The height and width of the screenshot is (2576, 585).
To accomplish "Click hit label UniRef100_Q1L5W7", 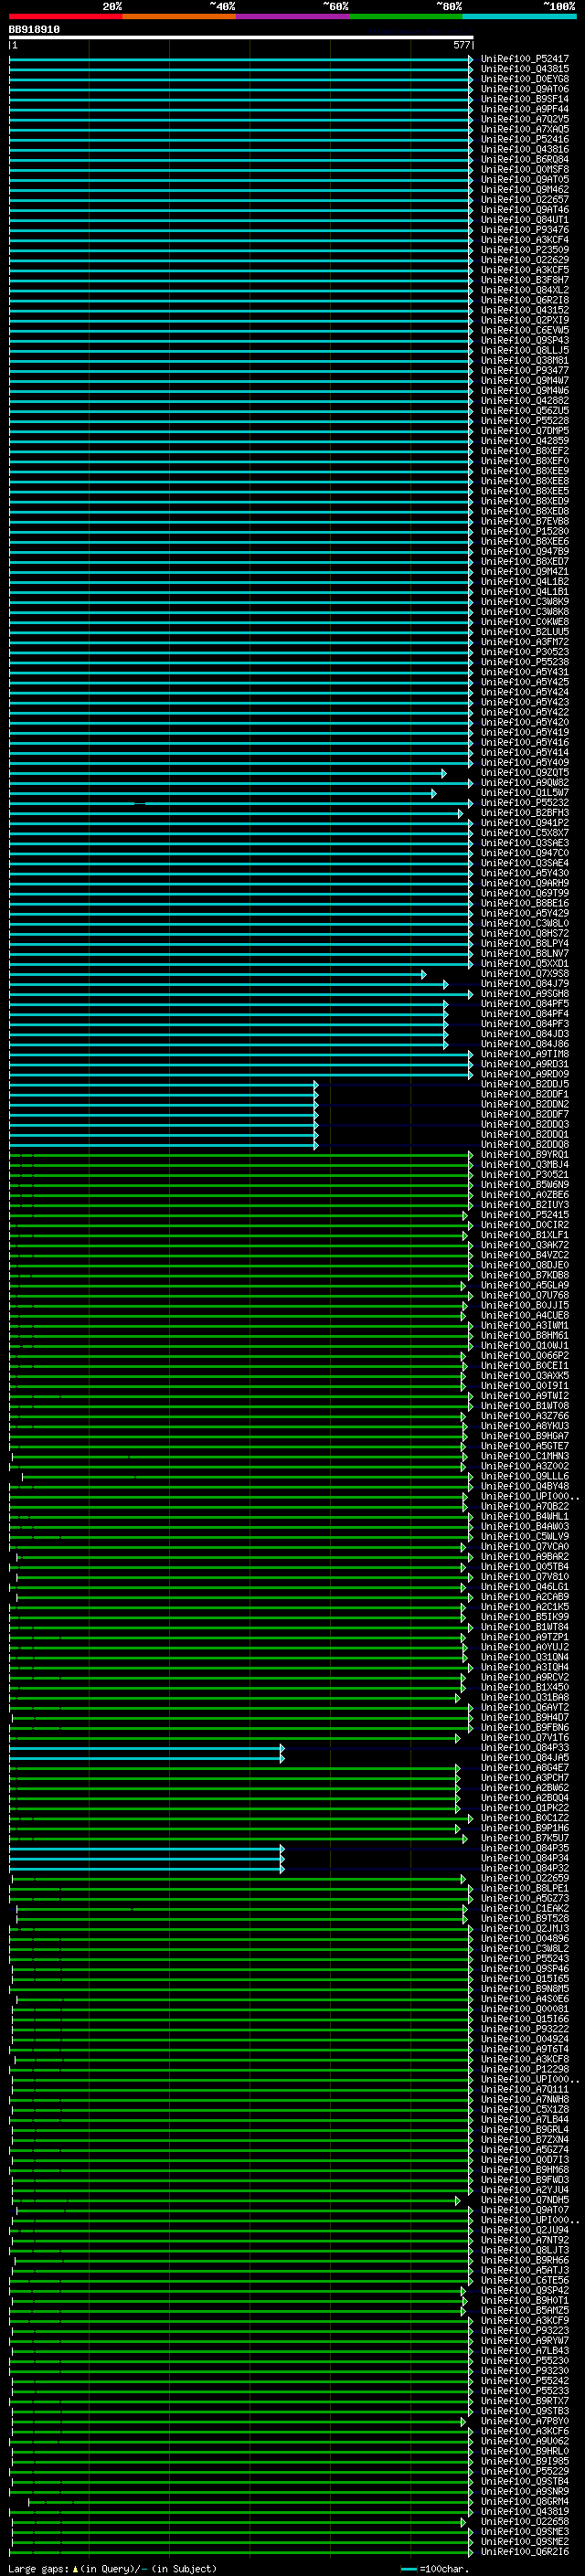I will [x=524, y=793].
